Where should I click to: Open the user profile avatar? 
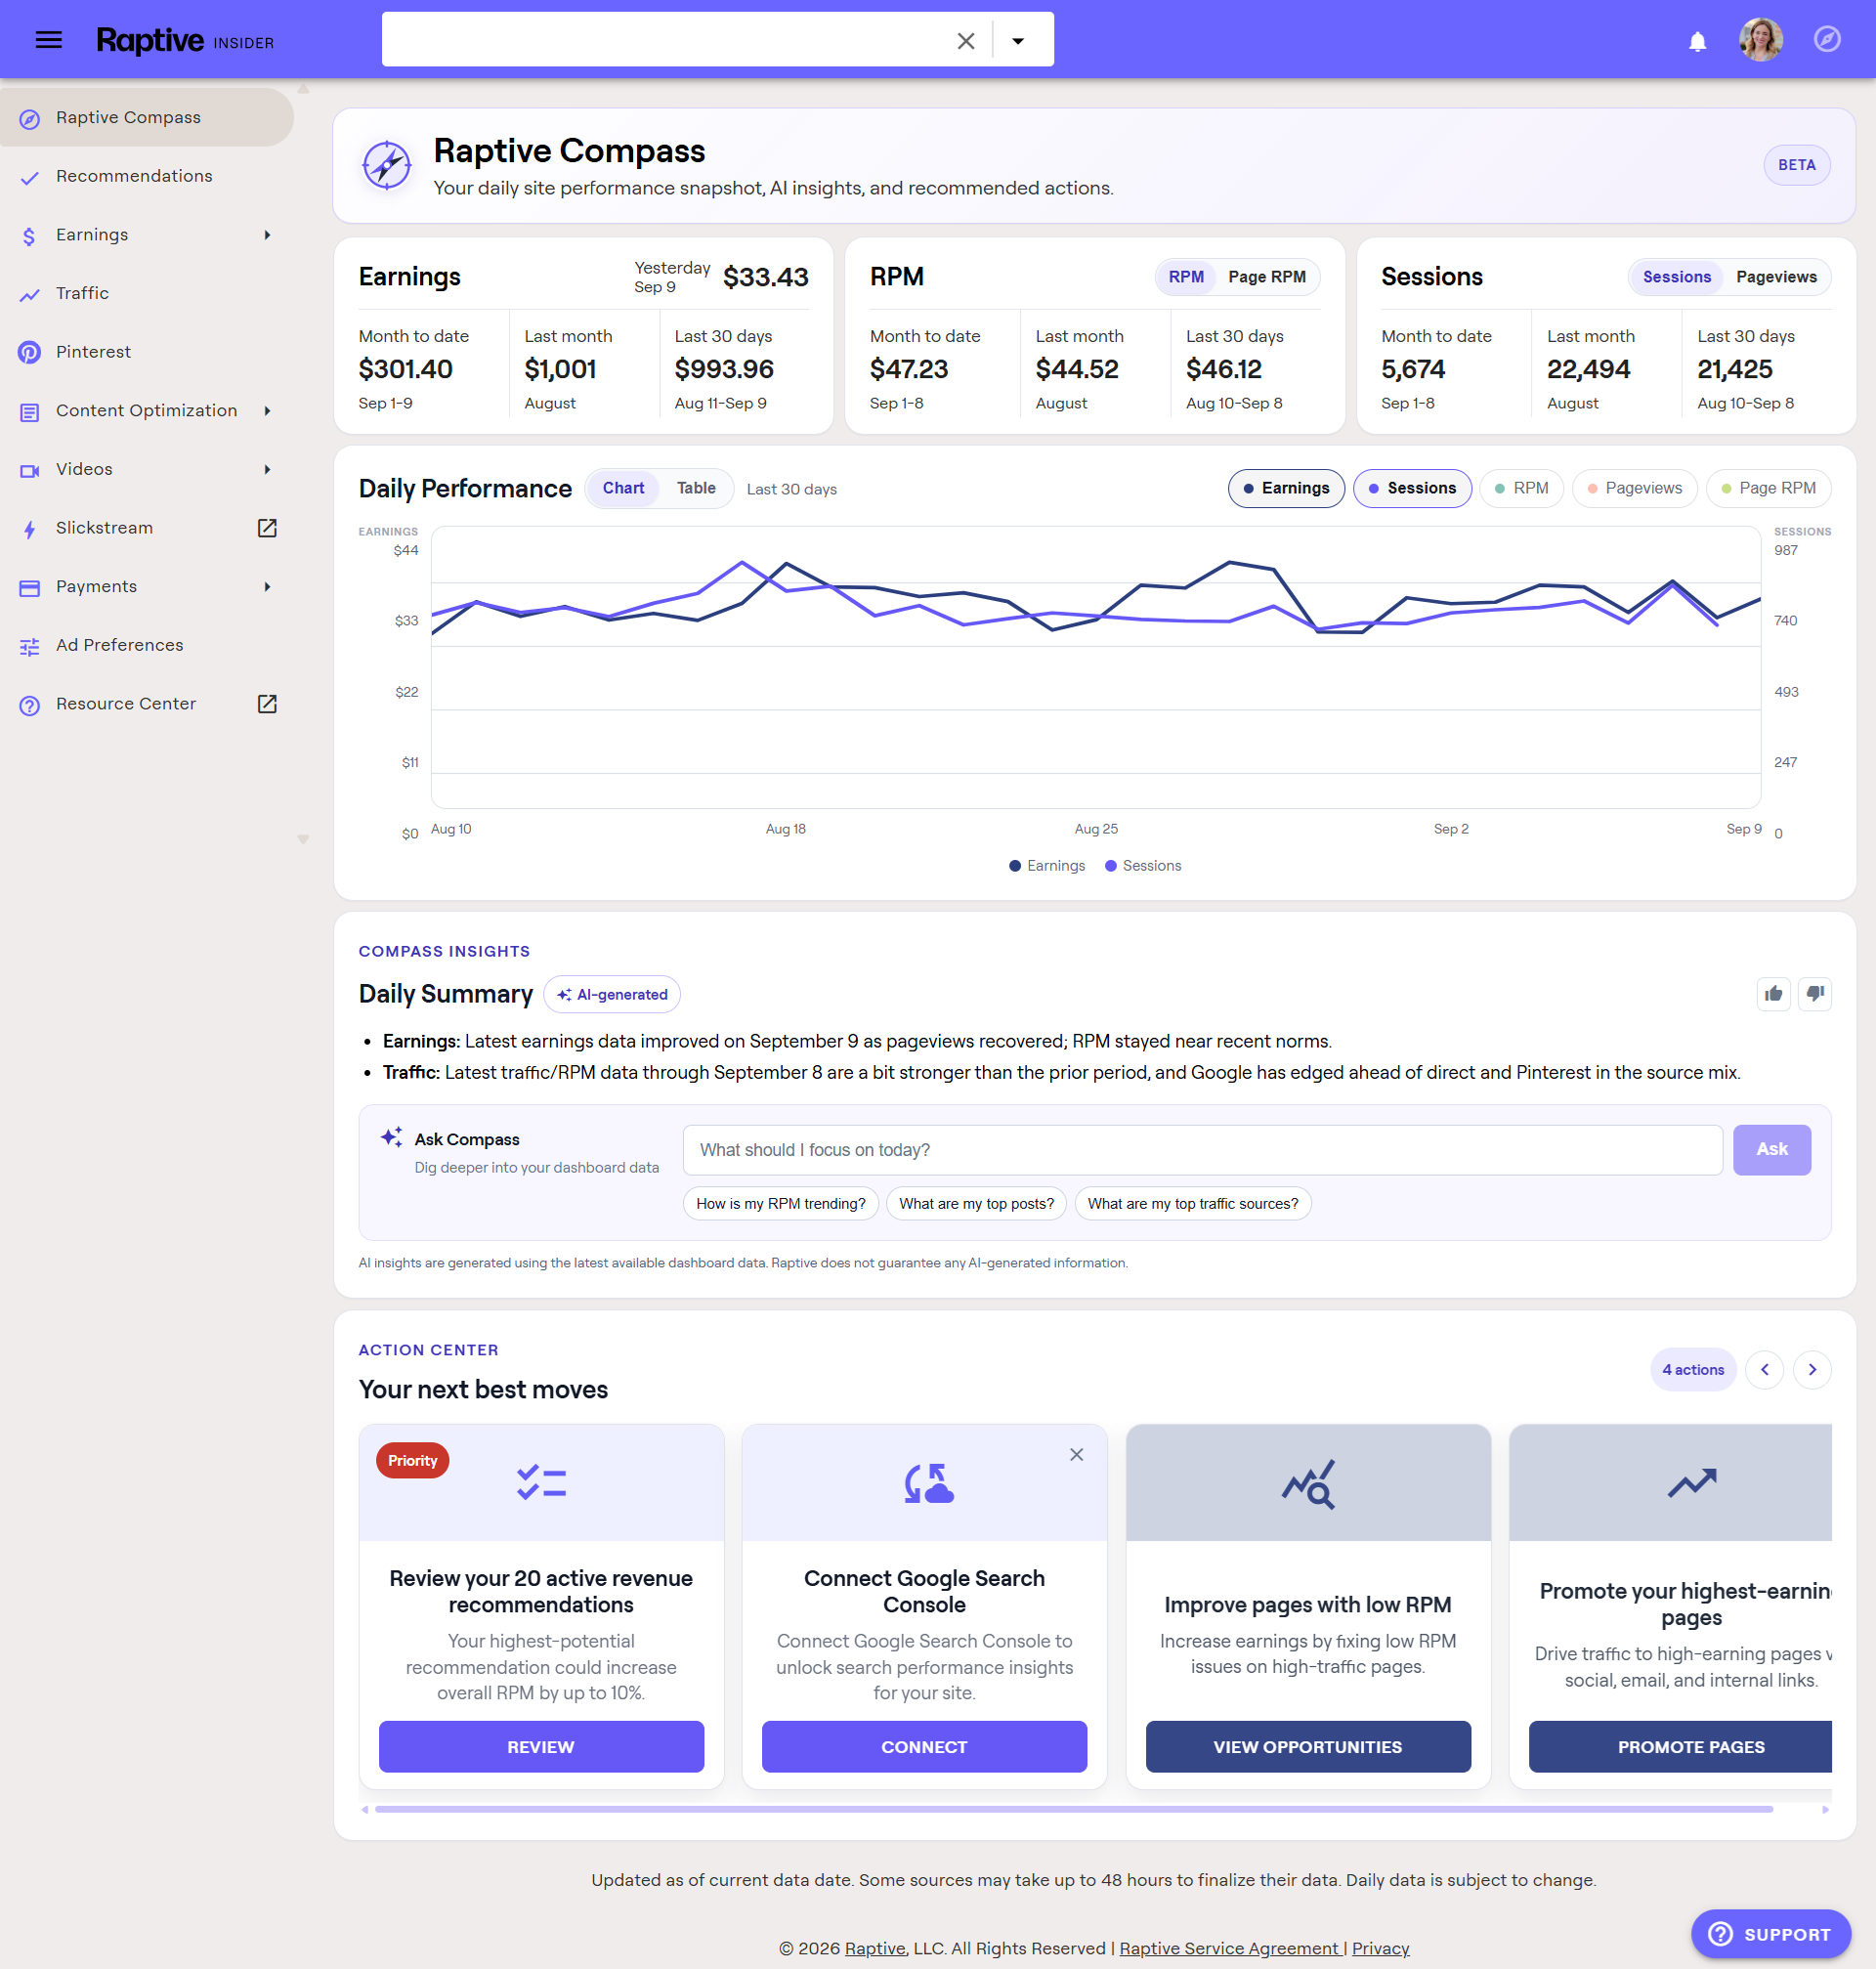click(1760, 40)
